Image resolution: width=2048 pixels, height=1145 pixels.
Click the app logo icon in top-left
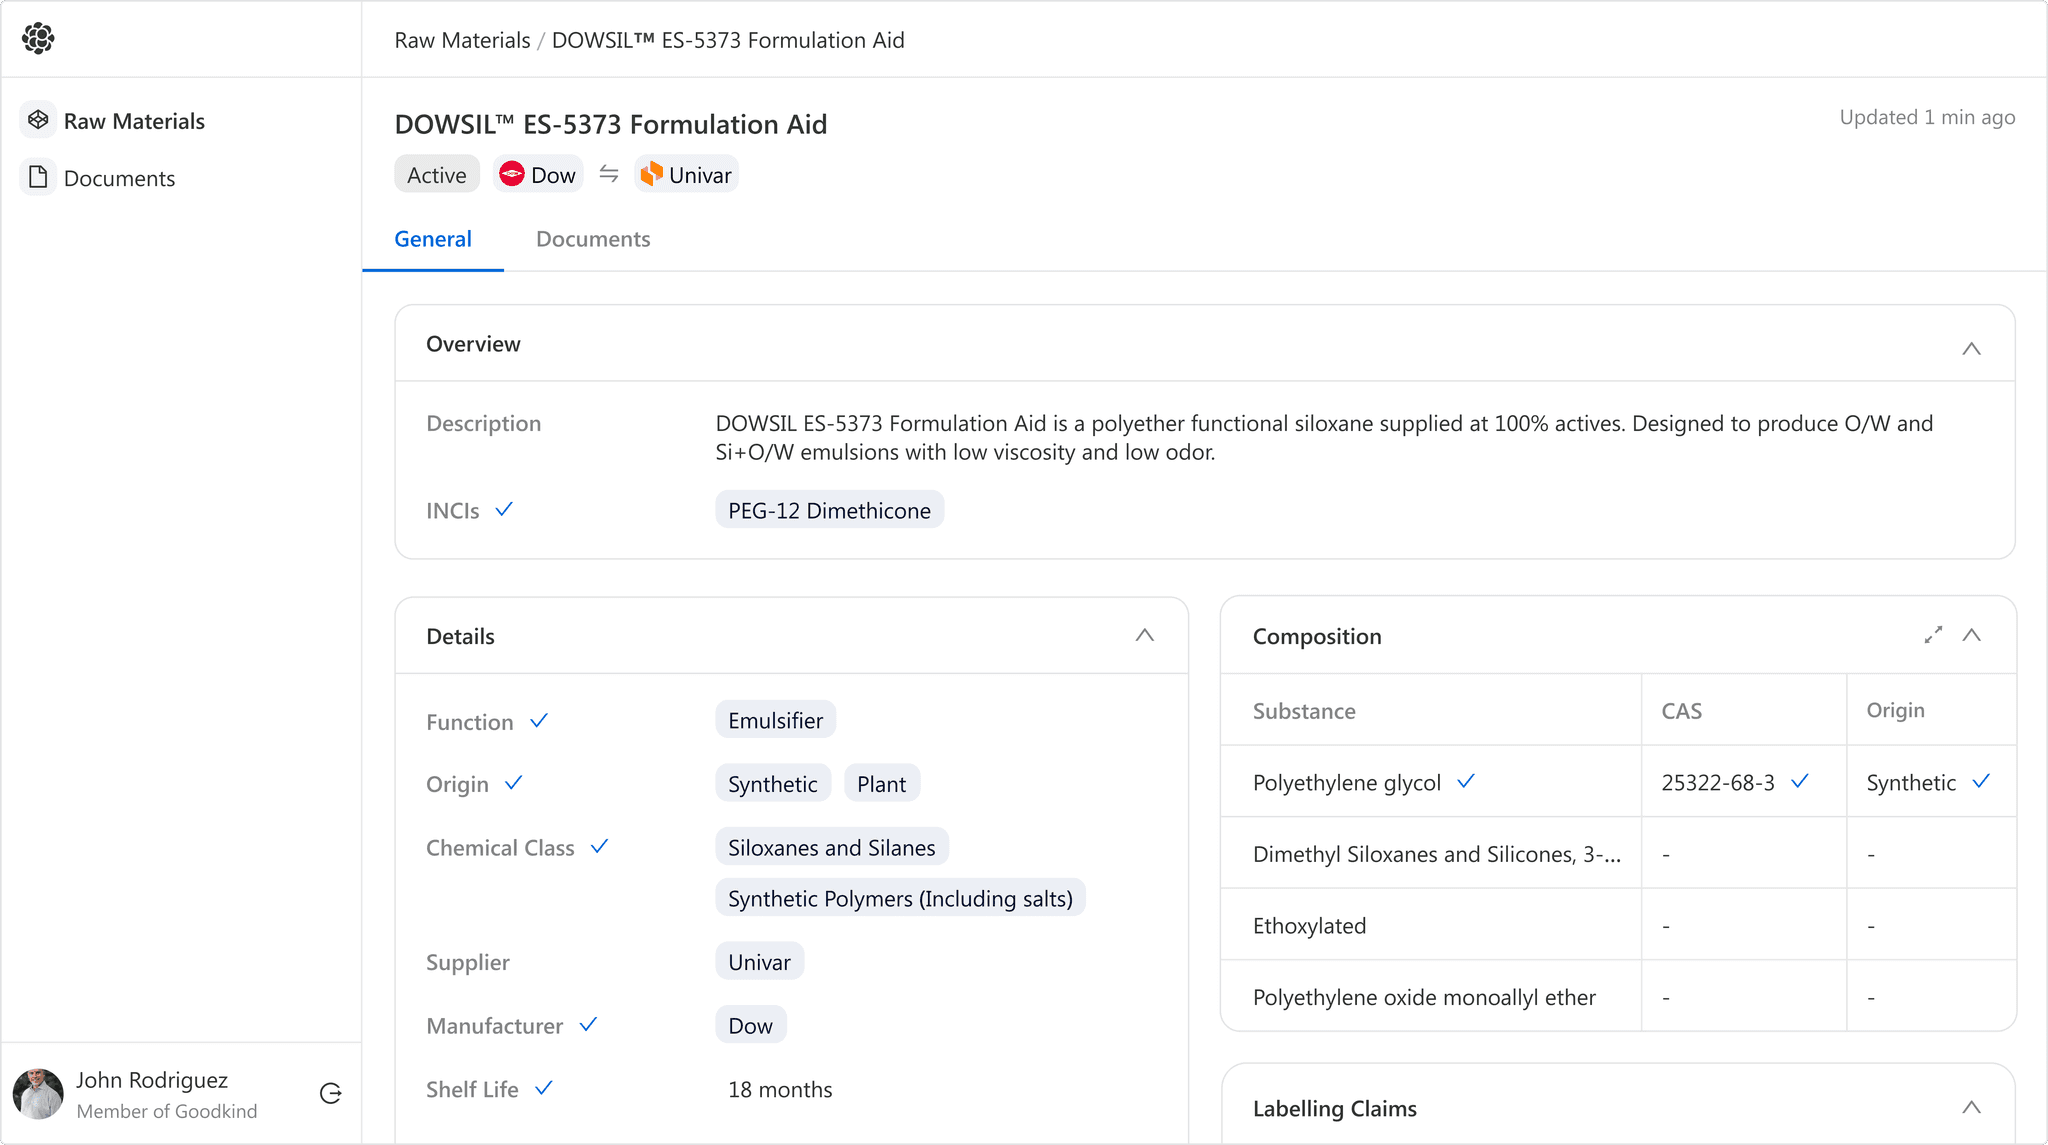click(38, 39)
